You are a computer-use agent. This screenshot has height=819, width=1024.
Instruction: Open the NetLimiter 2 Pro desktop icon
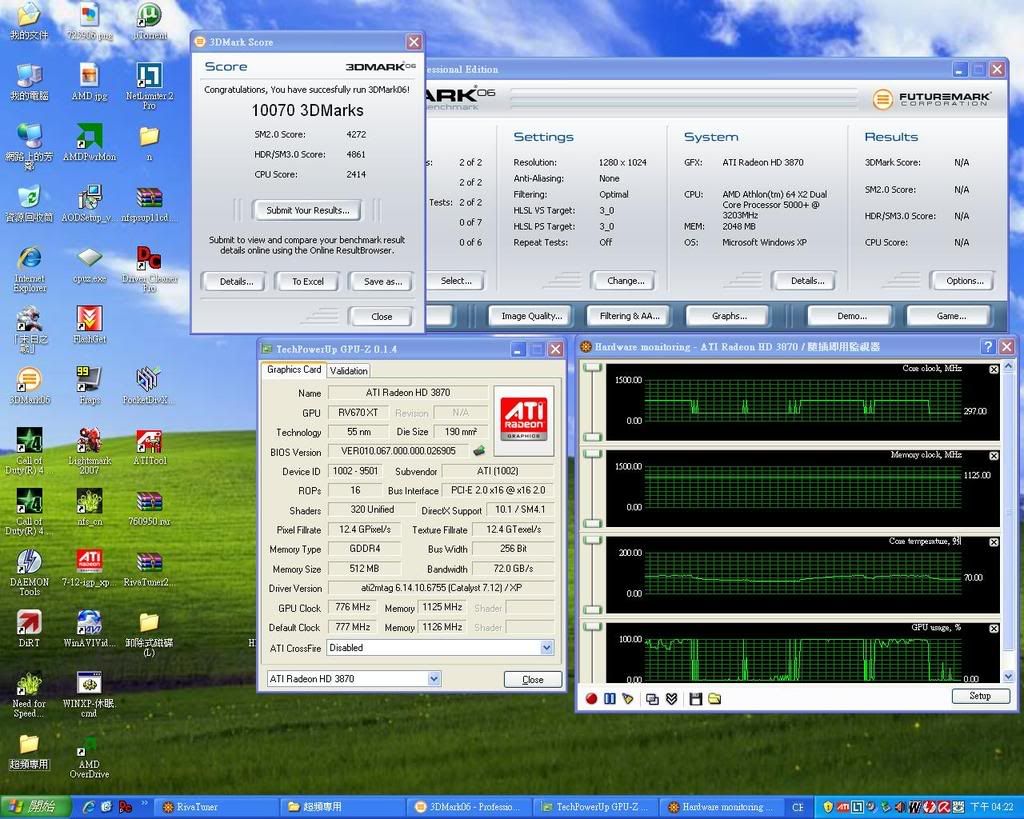coord(150,85)
